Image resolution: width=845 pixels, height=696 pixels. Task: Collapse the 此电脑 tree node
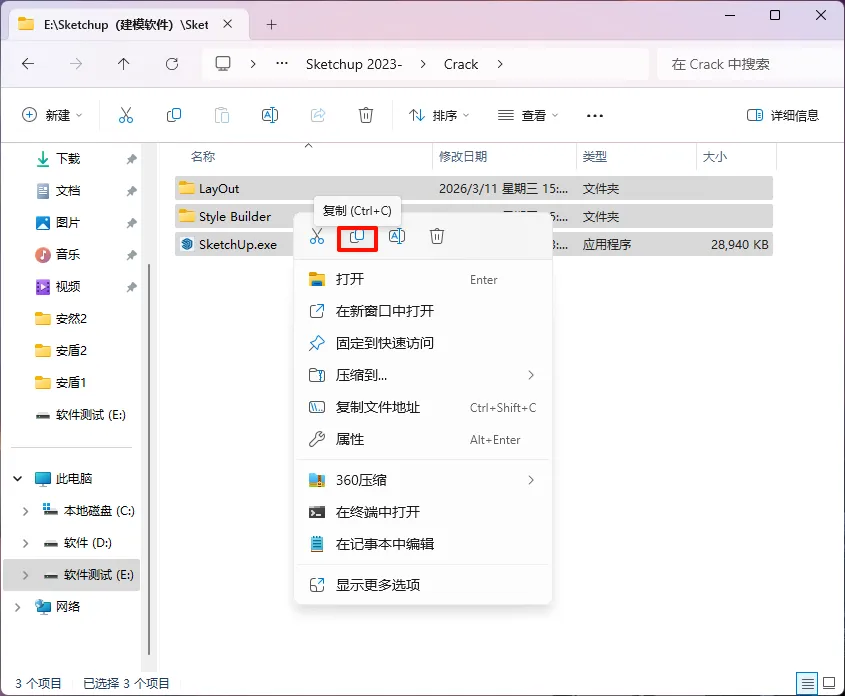point(18,478)
